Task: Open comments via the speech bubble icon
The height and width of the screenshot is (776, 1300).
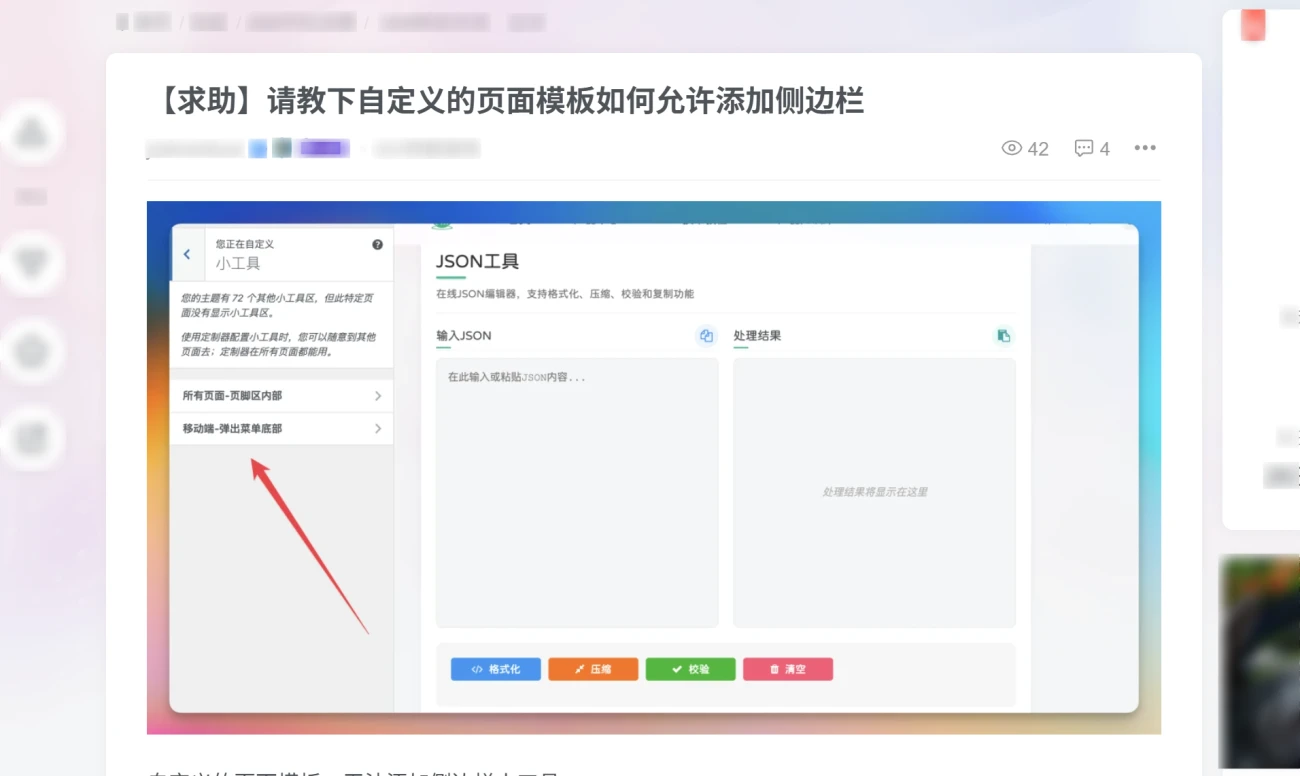Action: point(1083,148)
